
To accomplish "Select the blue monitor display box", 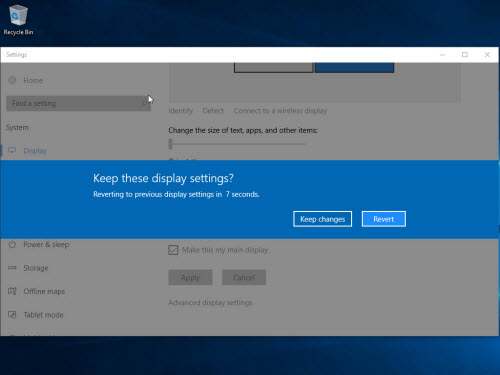I will click(x=355, y=68).
